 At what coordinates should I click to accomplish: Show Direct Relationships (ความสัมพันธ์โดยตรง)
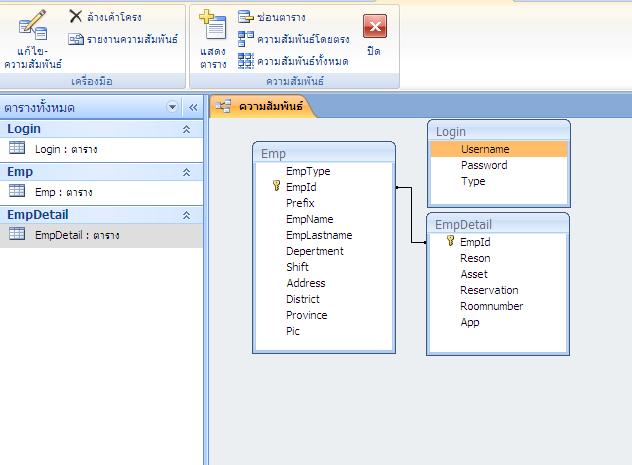[294, 39]
